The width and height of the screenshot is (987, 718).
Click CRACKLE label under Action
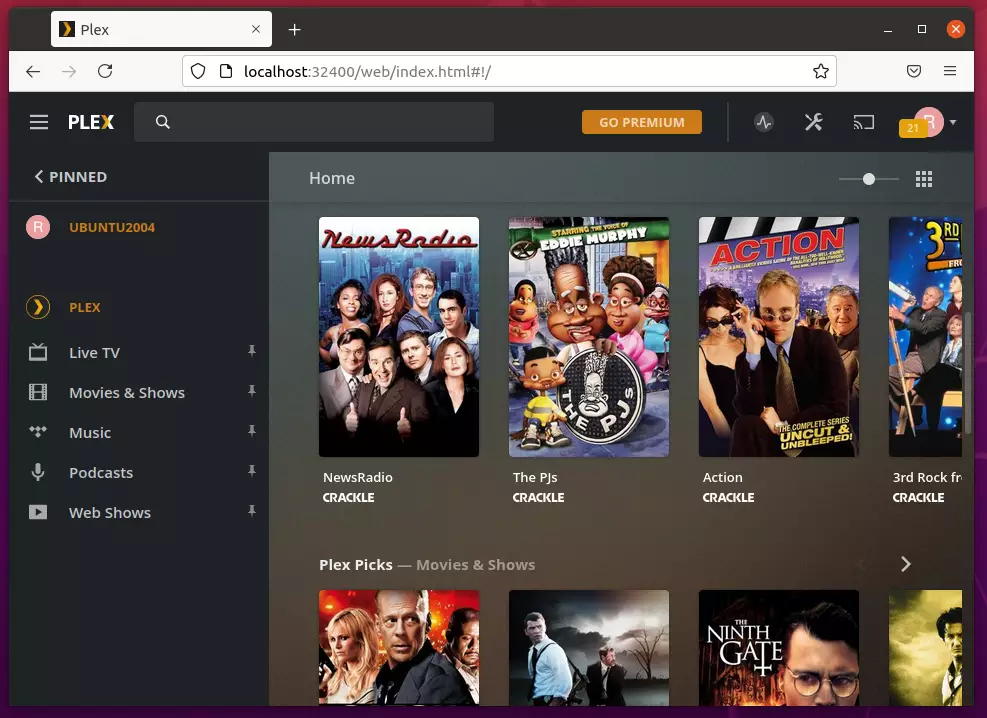pos(728,497)
